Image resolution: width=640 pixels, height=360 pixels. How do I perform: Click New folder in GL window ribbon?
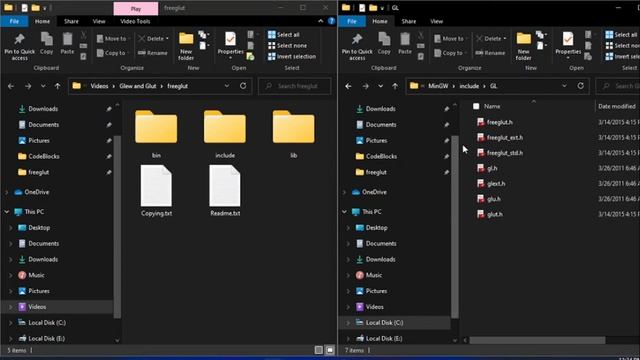coord(524,47)
